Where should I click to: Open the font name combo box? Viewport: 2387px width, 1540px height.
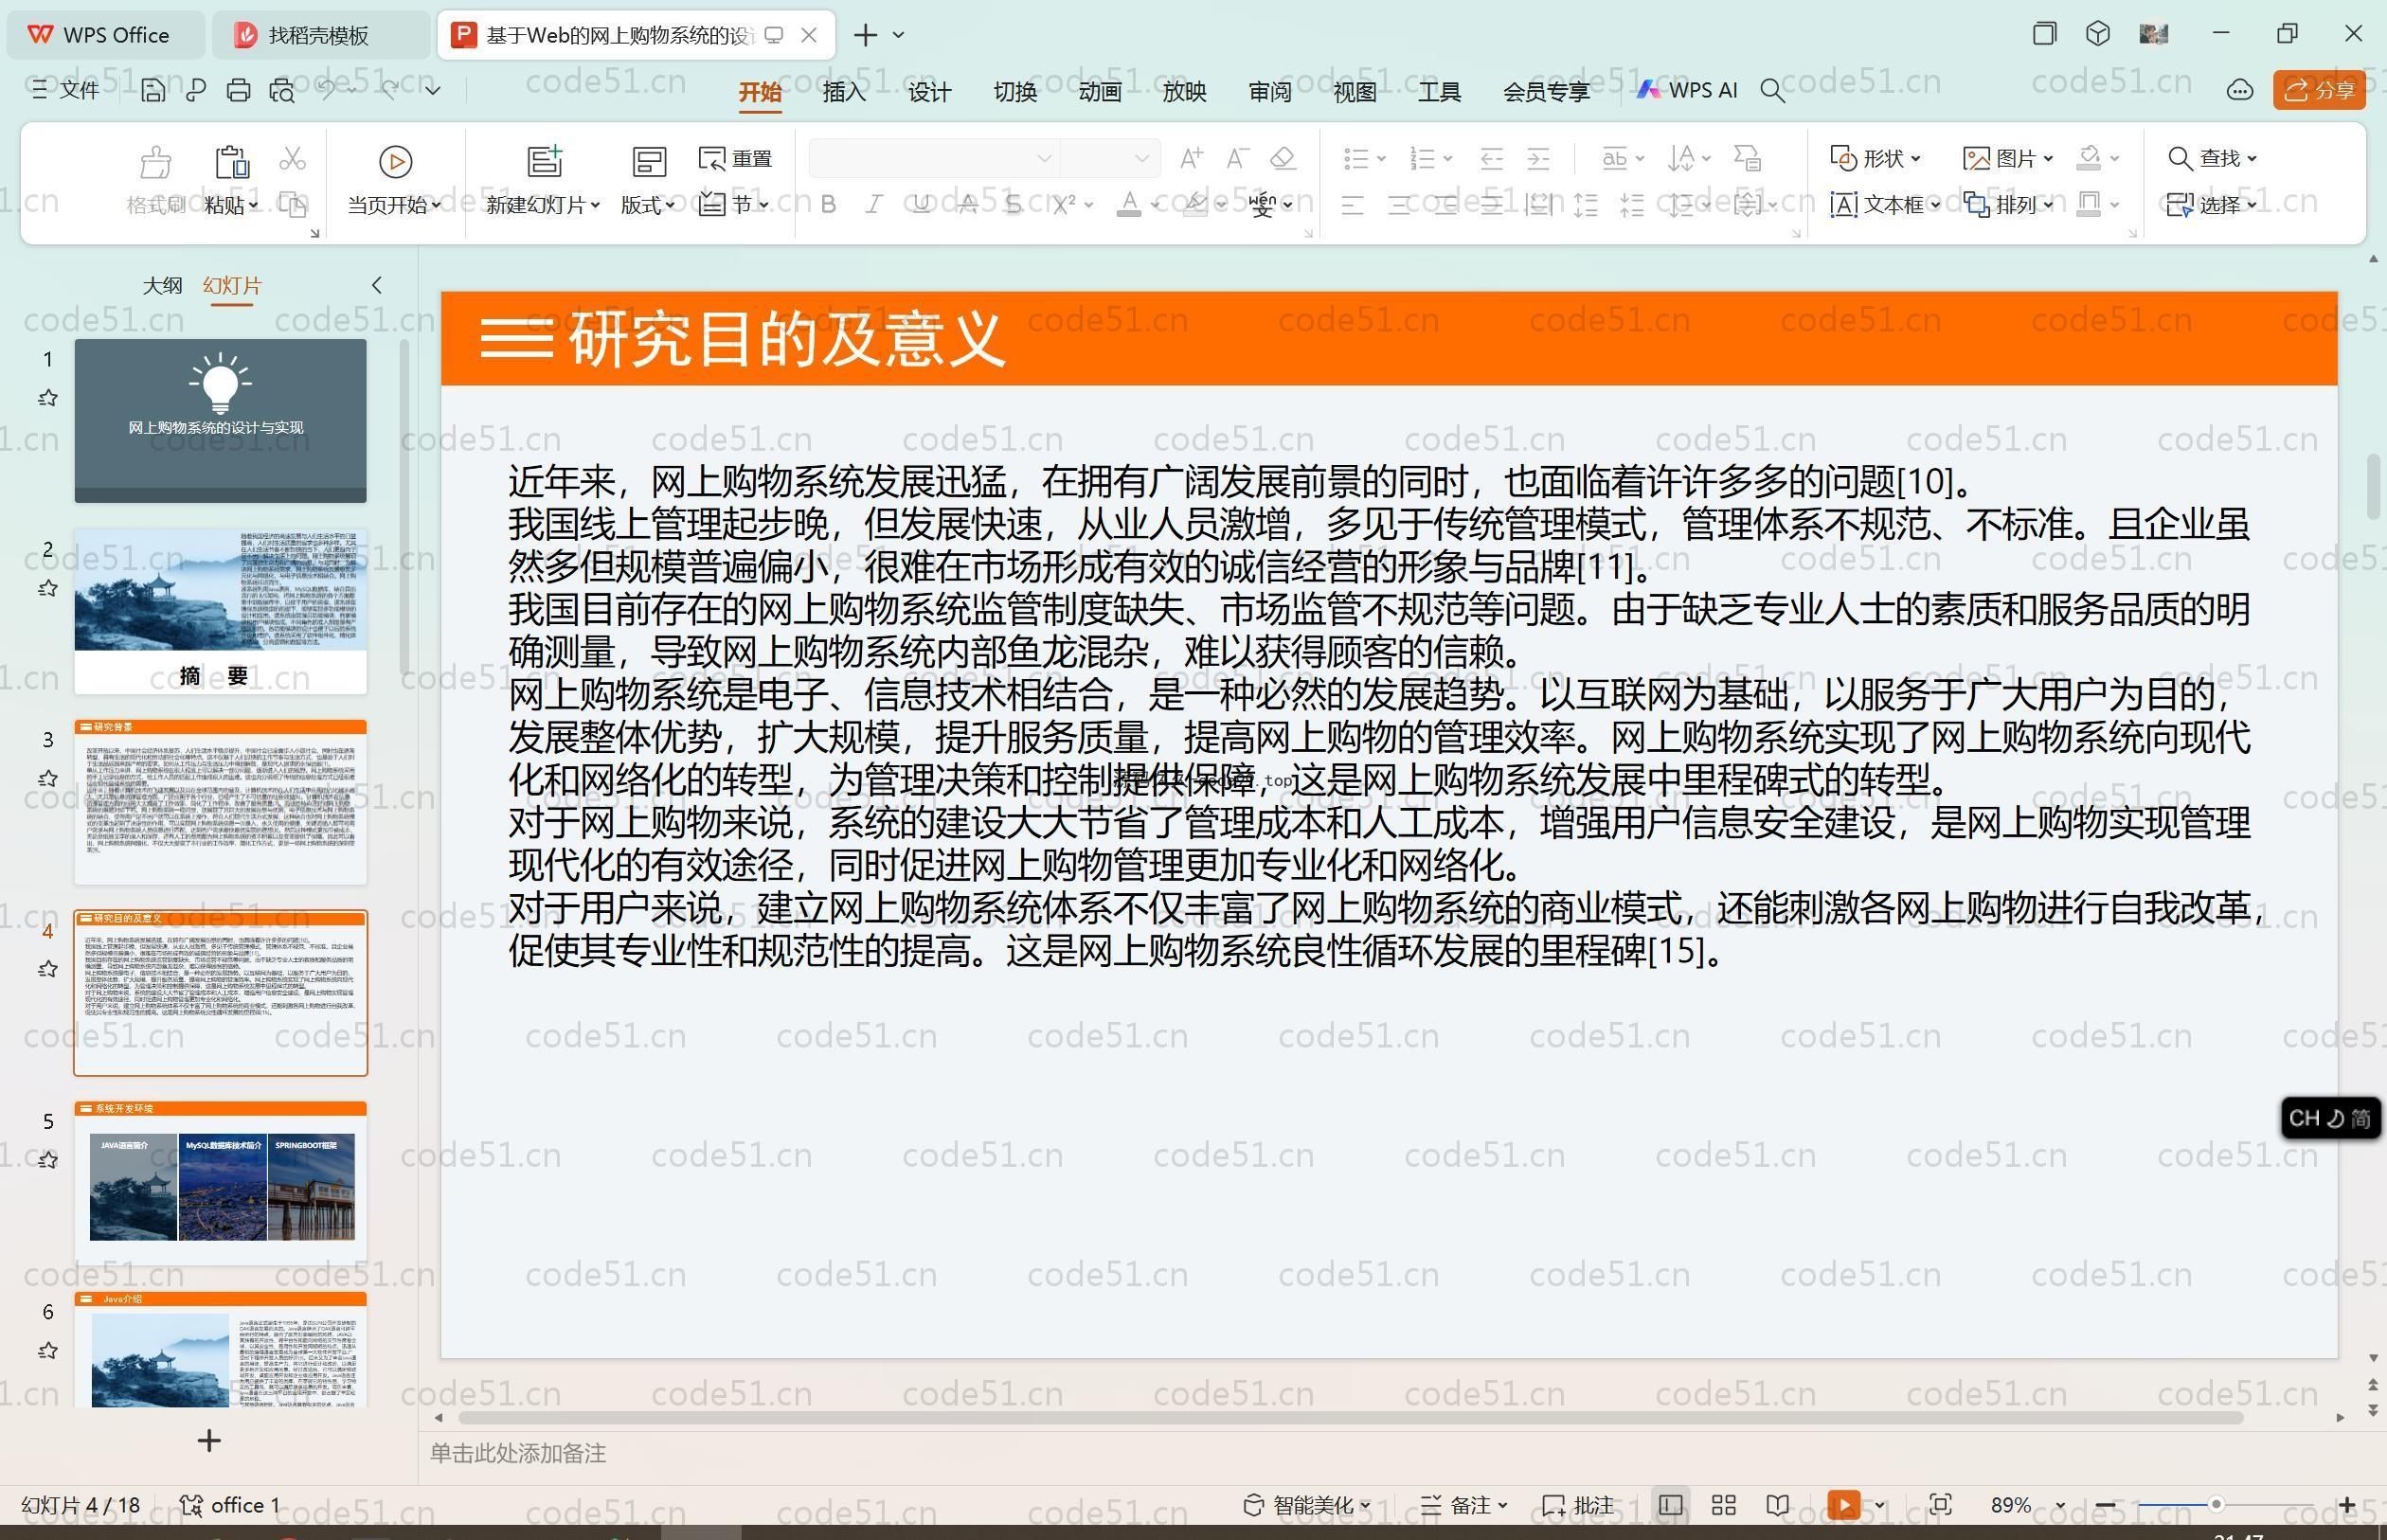click(933, 158)
